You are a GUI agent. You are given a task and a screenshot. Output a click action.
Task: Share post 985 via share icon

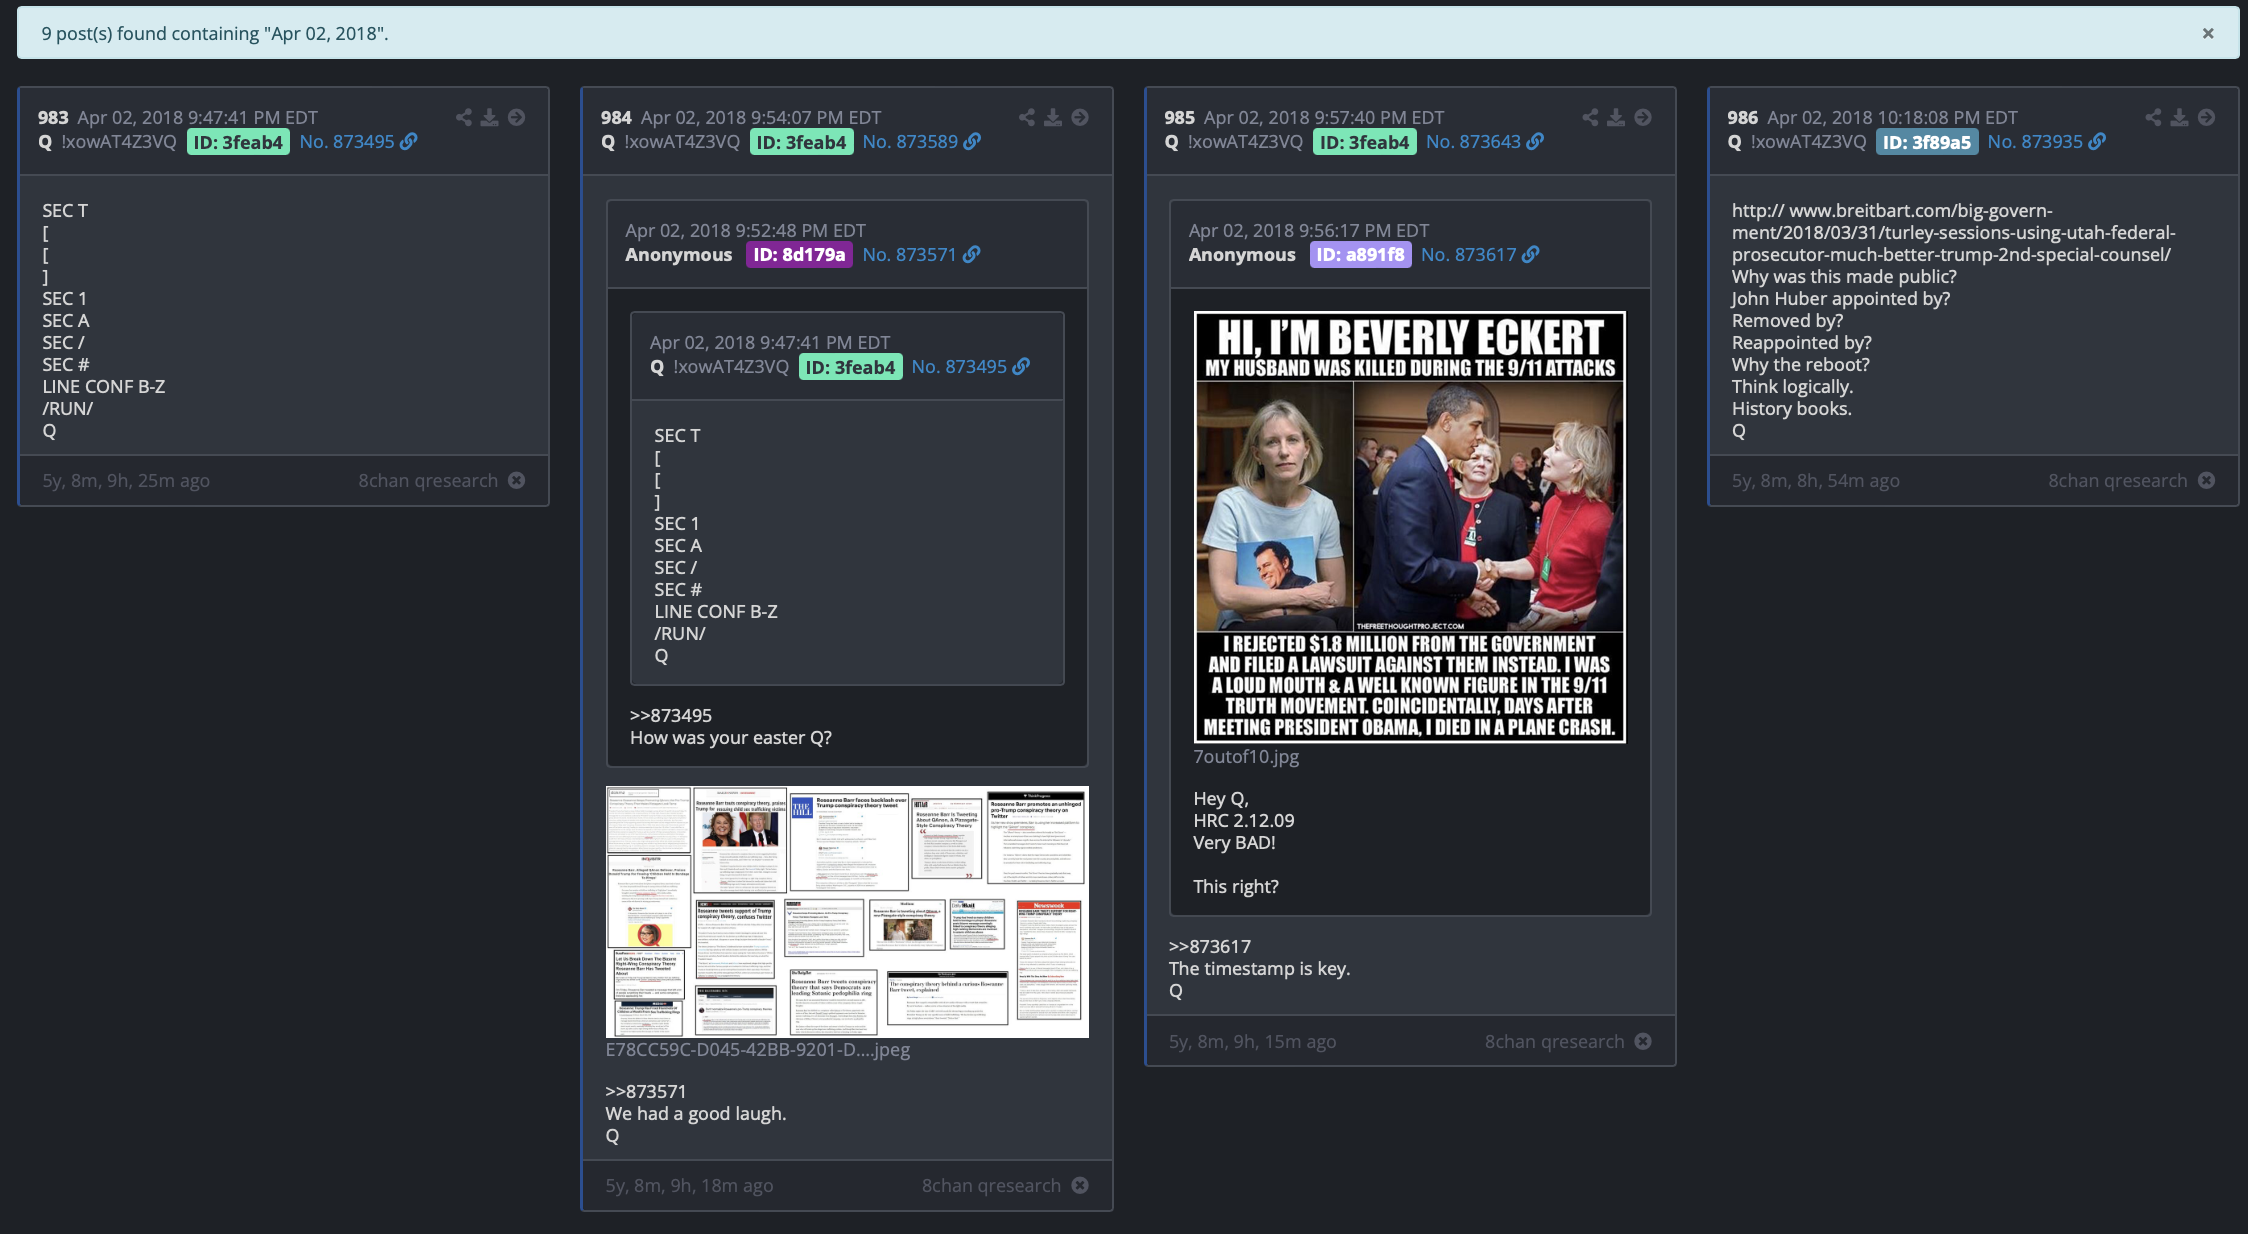coord(1590,117)
